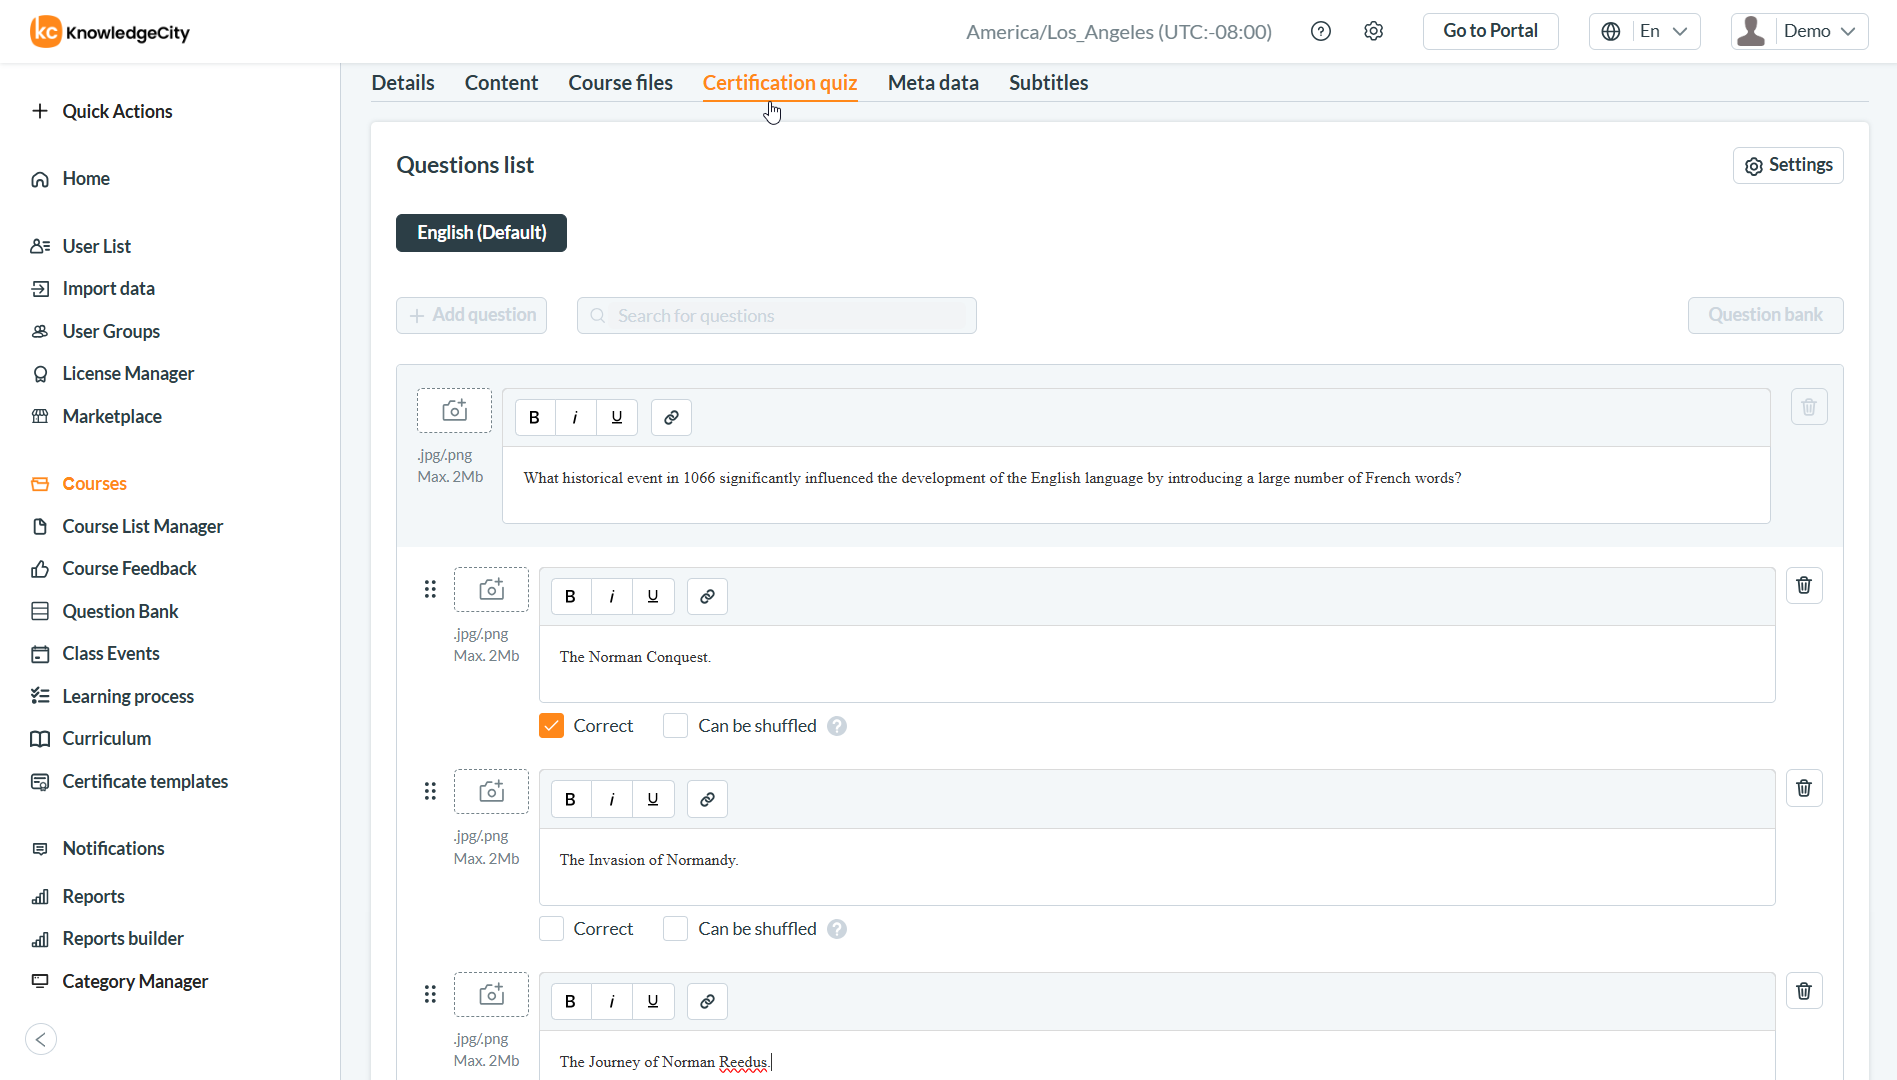Mark The Invasion of Normandy as Correct
1897x1080 pixels.
552,929
